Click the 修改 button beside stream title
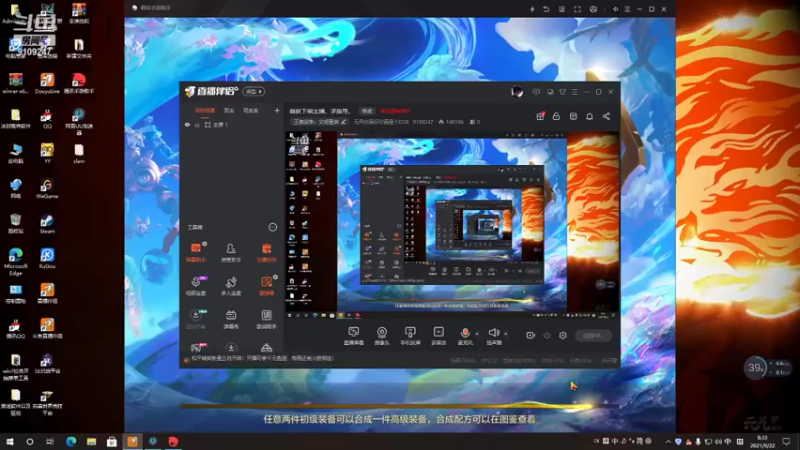800x450 pixels. point(367,111)
